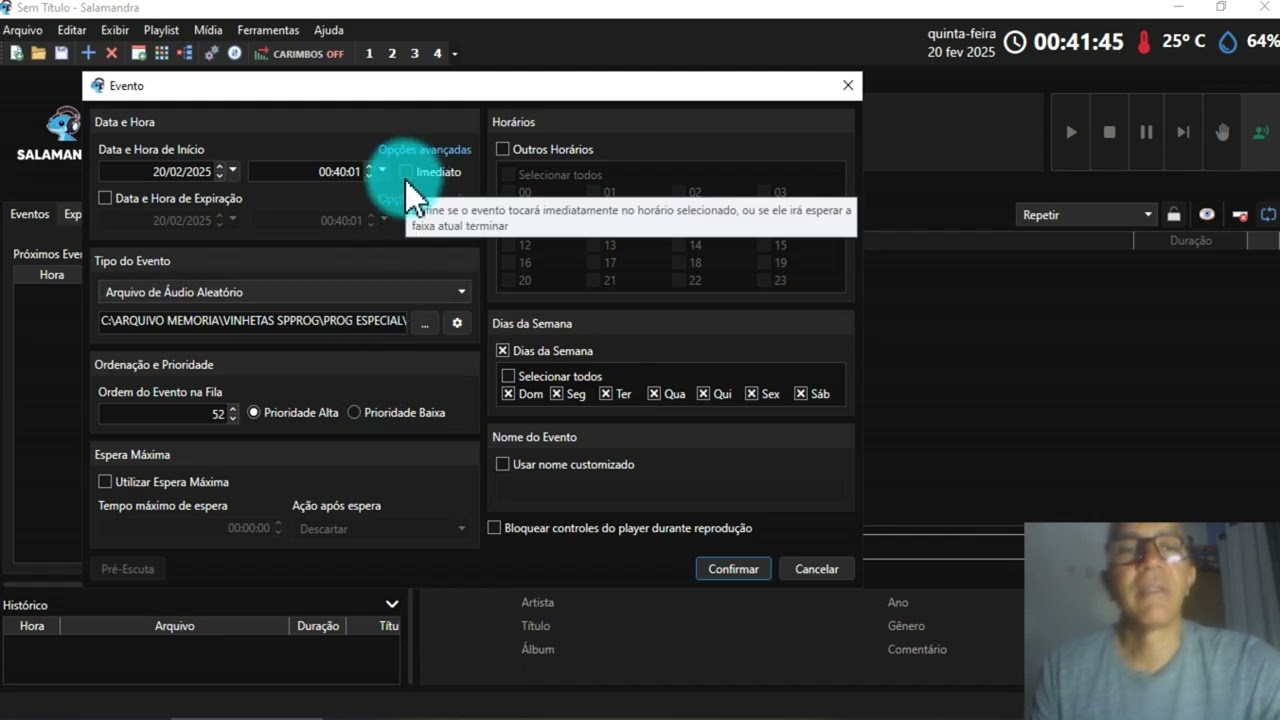Open the Exibir menu
The width and height of the screenshot is (1280, 720).
(115, 30)
